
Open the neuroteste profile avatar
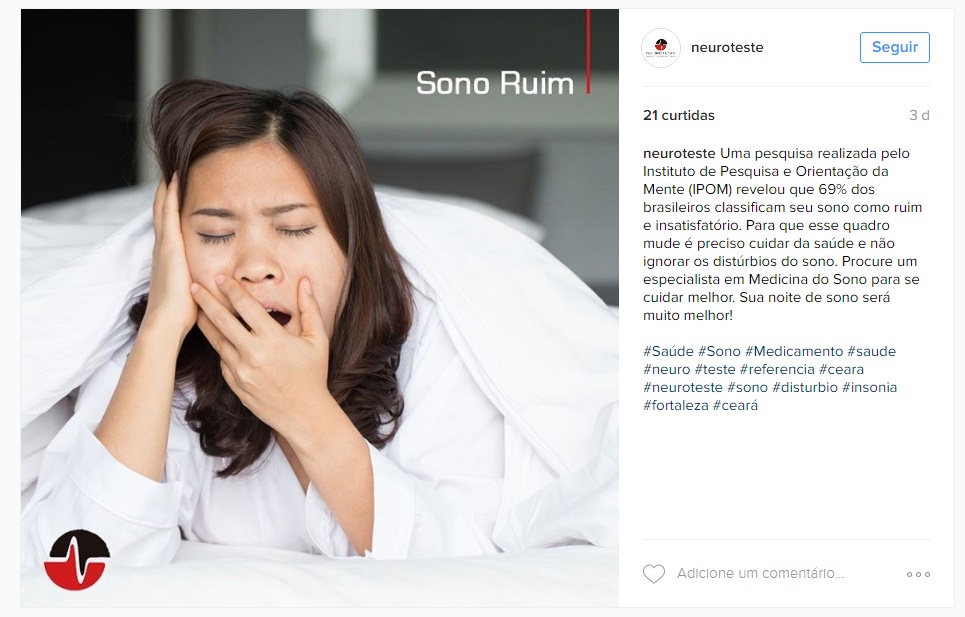[661, 48]
